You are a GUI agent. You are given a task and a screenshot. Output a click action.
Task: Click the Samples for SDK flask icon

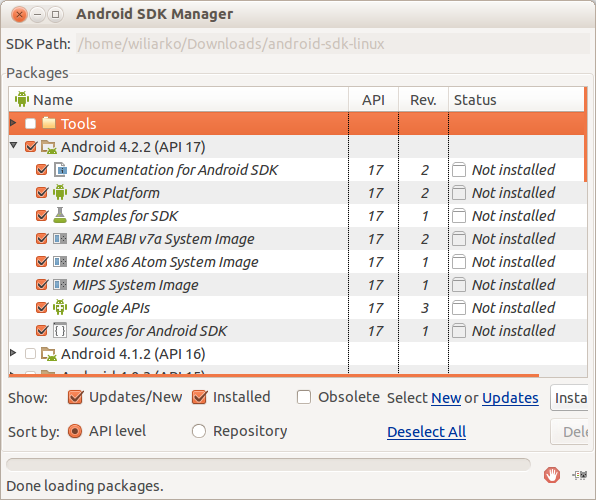60,216
